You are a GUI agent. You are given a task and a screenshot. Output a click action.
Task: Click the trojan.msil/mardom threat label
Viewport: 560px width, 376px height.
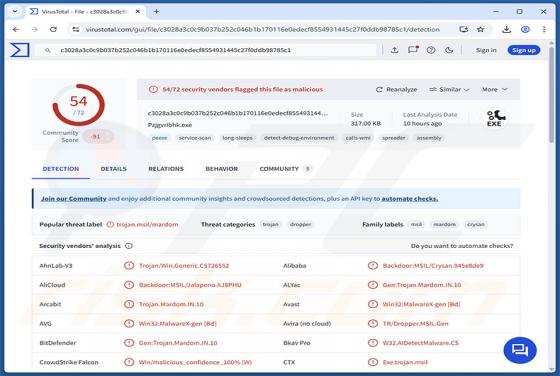147,225
